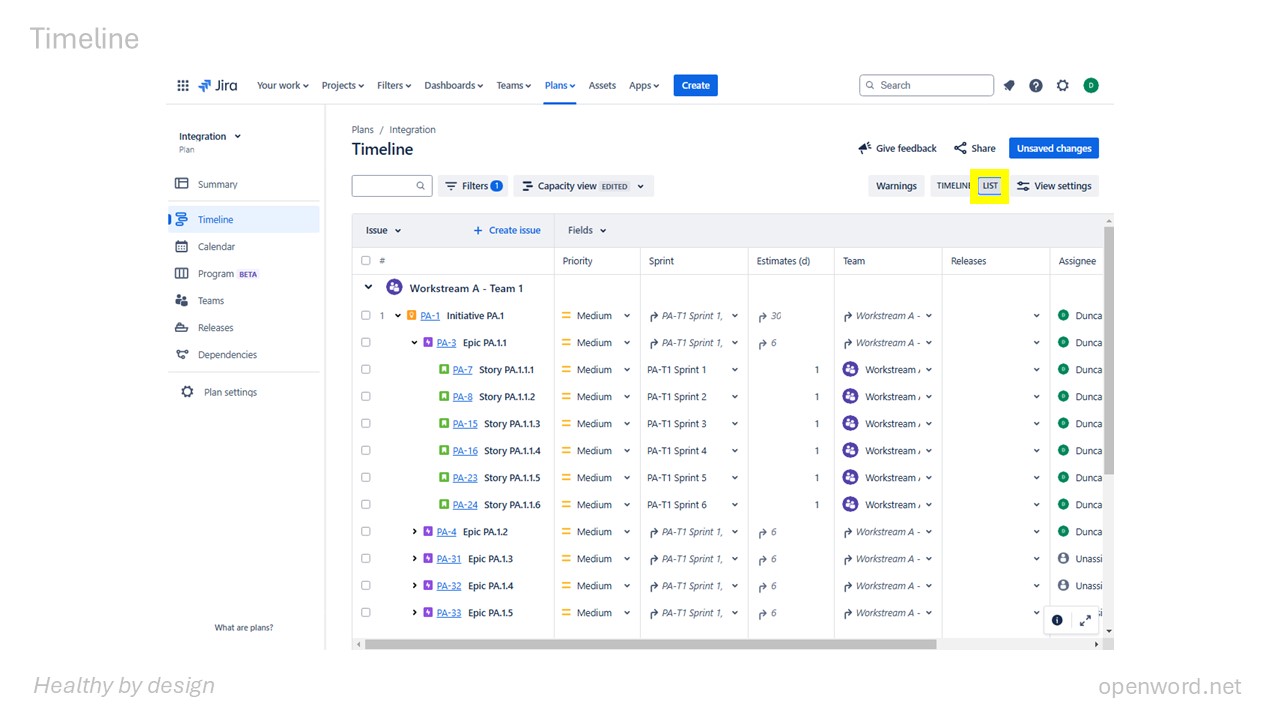Select checkbox for Story PA.1.1.6

(366, 505)
